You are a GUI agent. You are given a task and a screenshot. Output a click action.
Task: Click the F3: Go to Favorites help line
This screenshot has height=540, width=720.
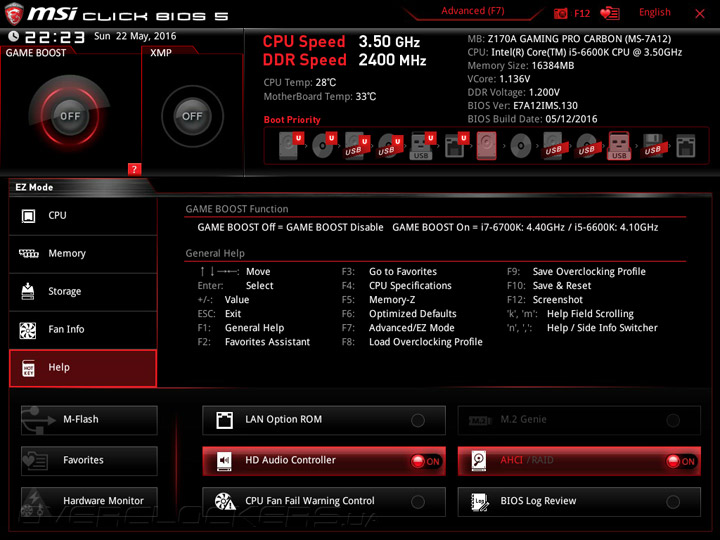pyautogui.click(x=389, y=272)
